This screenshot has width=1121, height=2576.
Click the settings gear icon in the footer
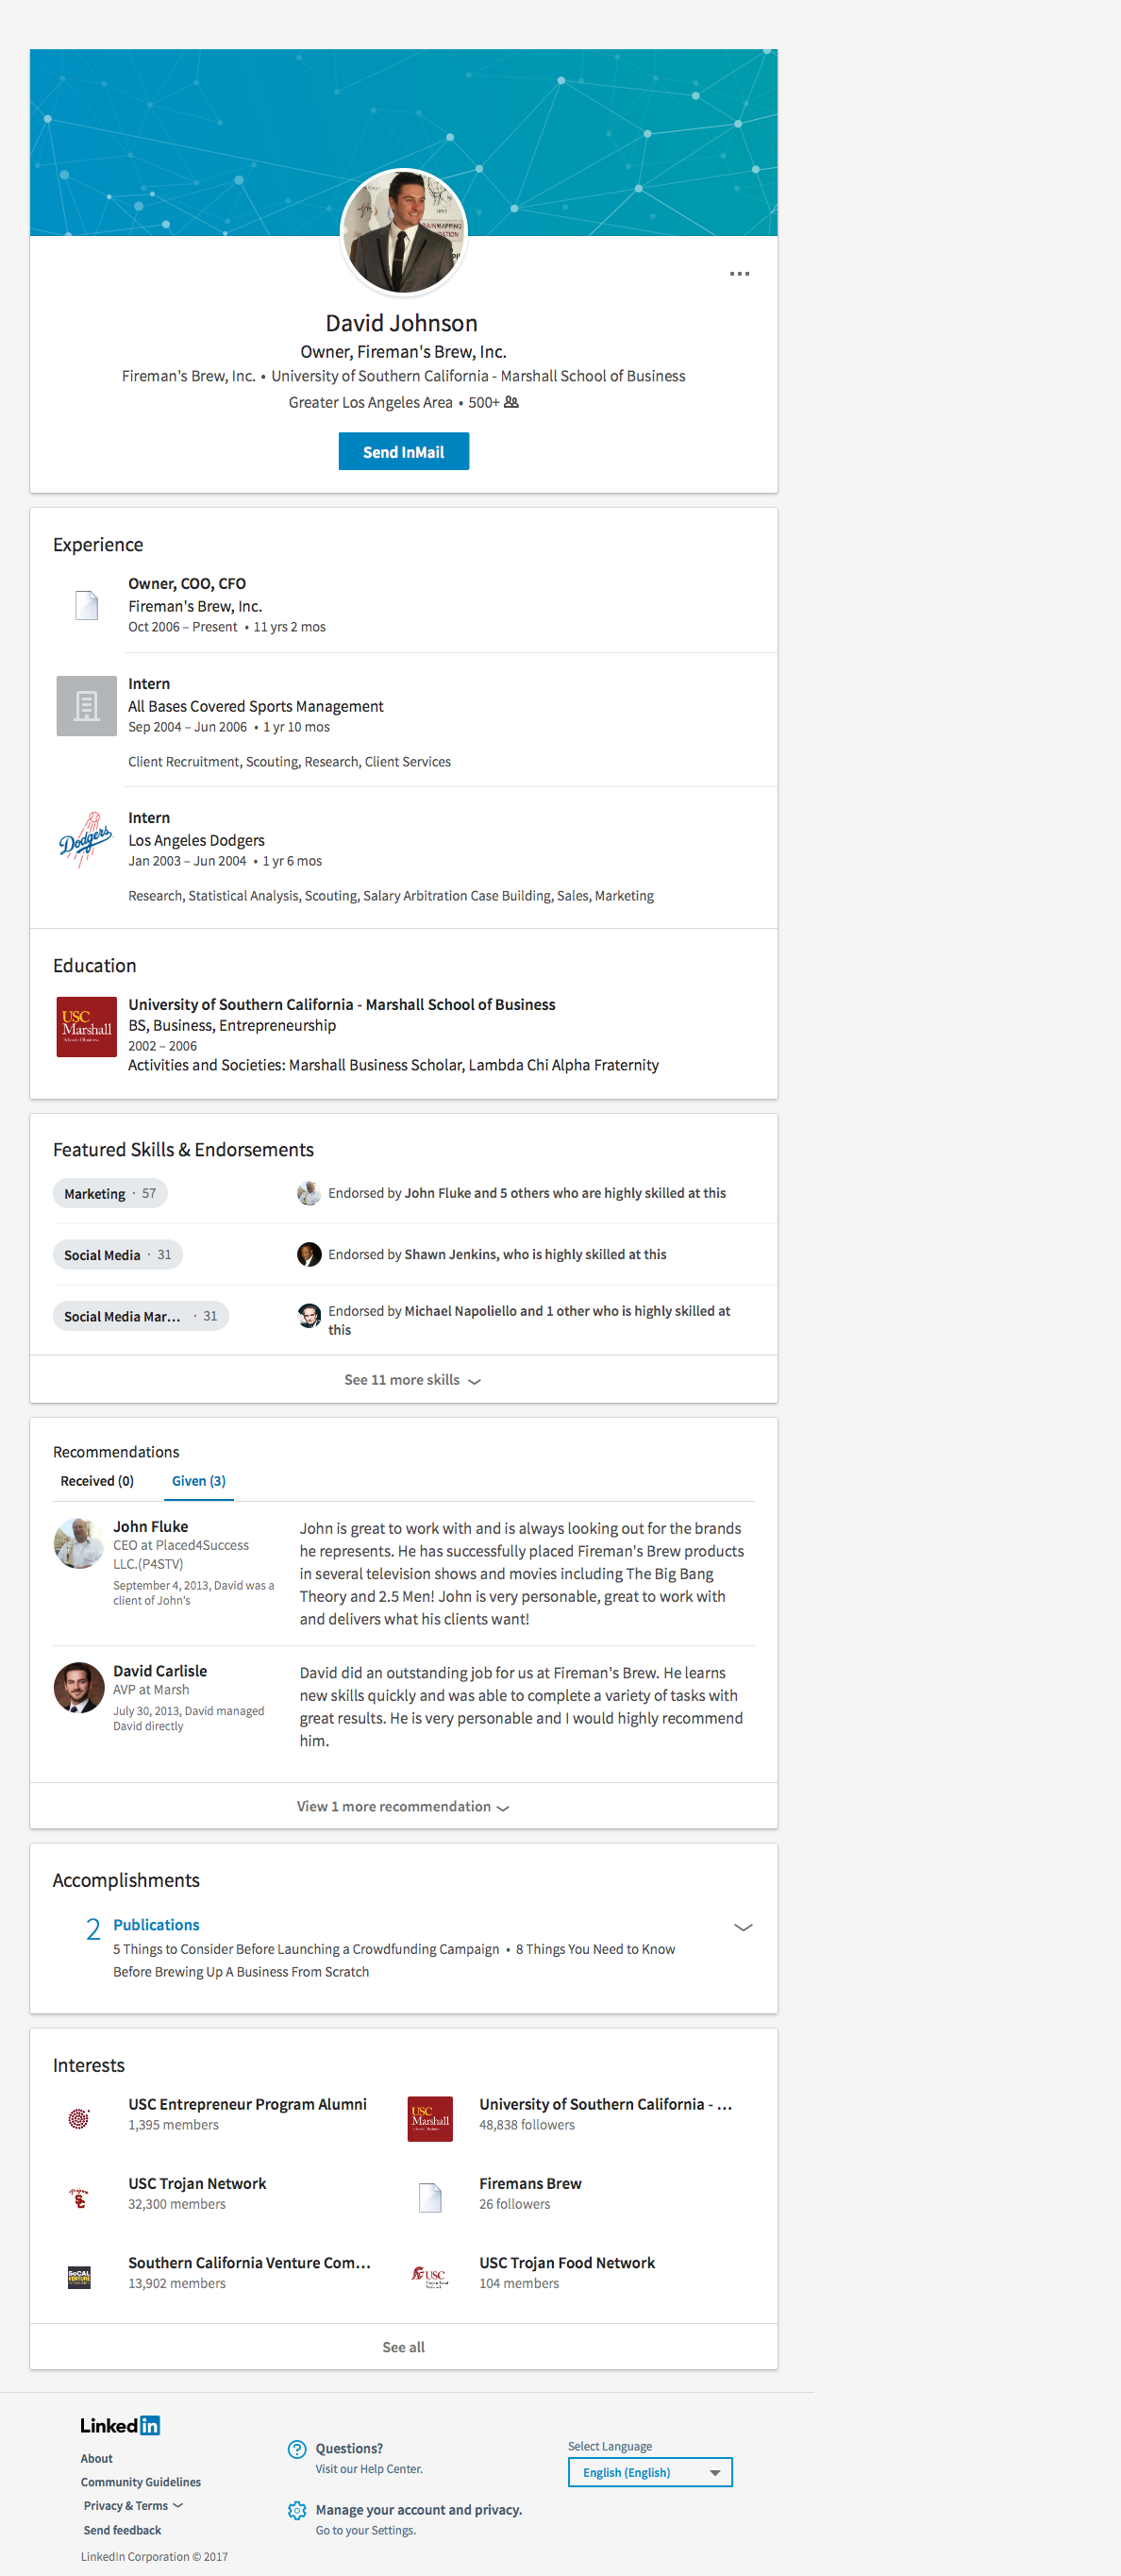coord(297,2510)
